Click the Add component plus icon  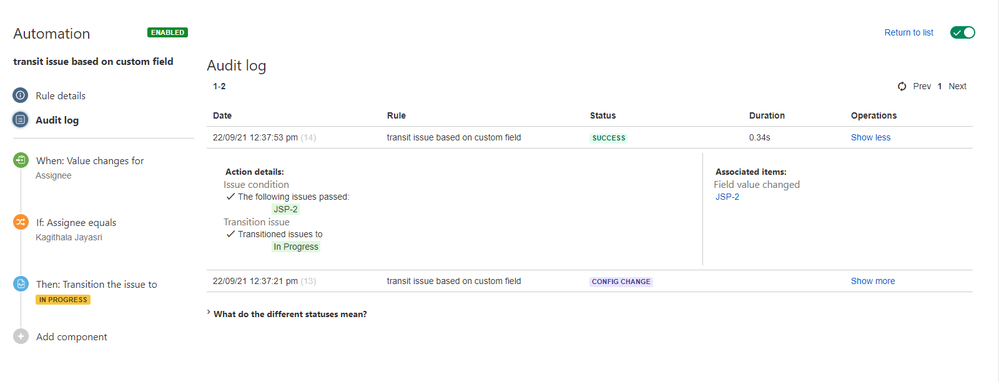click(x=20, y=337)
